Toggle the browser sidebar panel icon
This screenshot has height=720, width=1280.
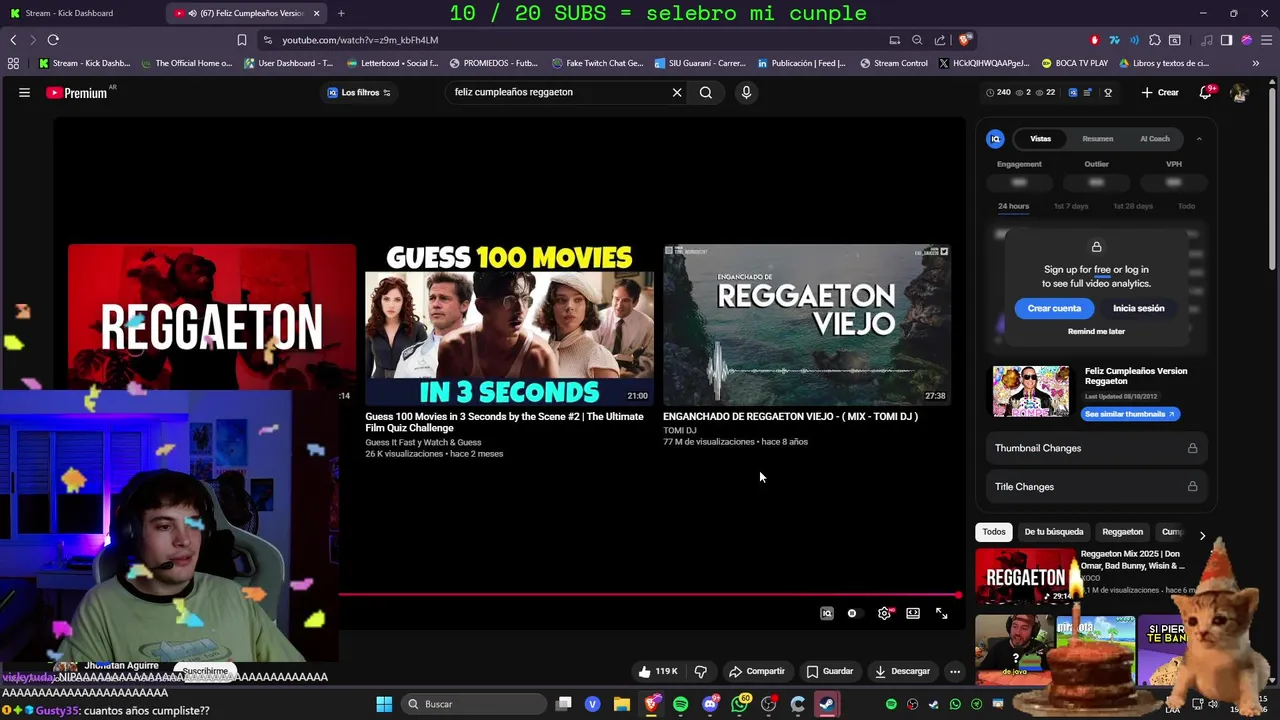[1226, 40]
